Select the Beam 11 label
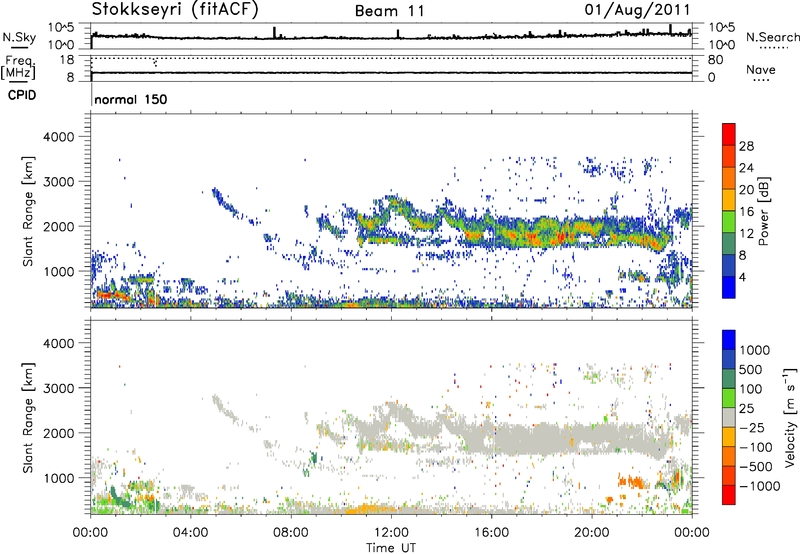The image size is (800, 554). 390,11
